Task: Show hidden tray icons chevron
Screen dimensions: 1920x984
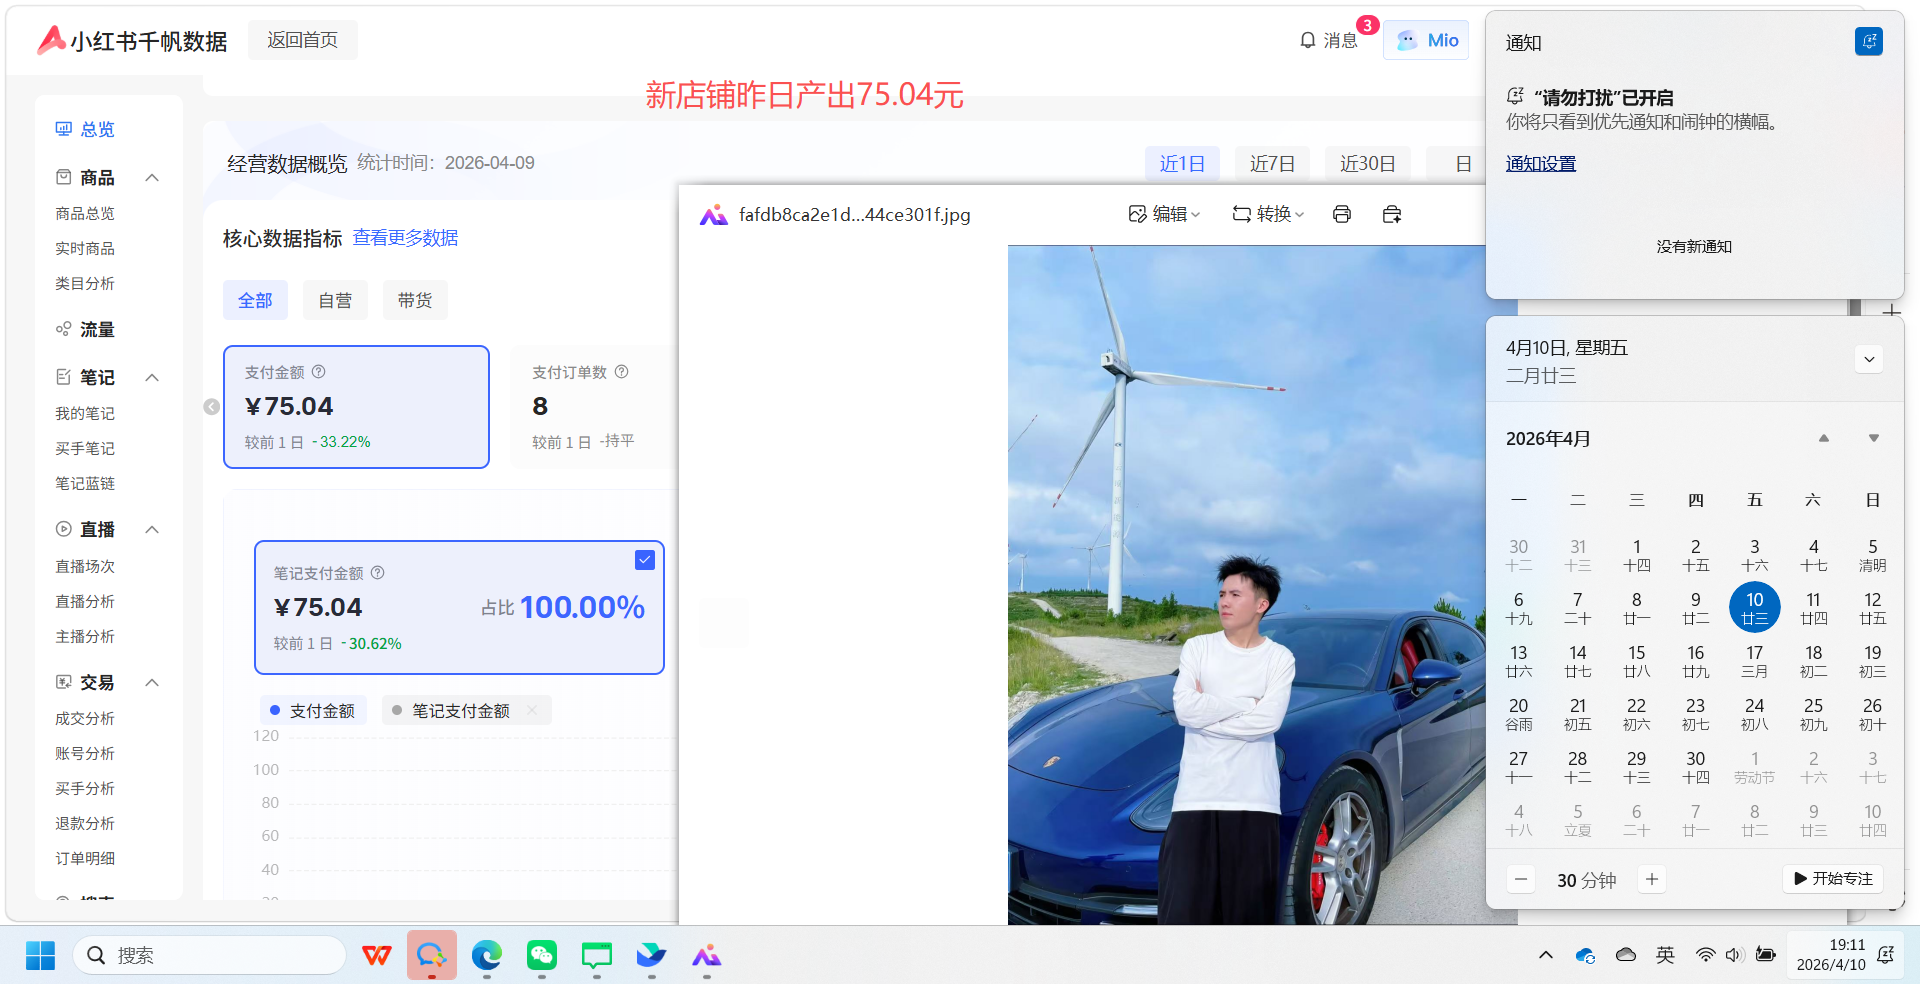Action: click(1546, 955)
